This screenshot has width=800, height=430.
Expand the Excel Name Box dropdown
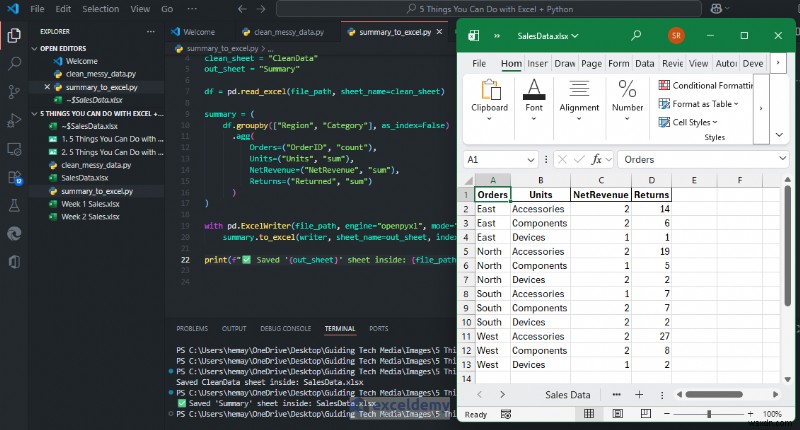pos(531,160)
